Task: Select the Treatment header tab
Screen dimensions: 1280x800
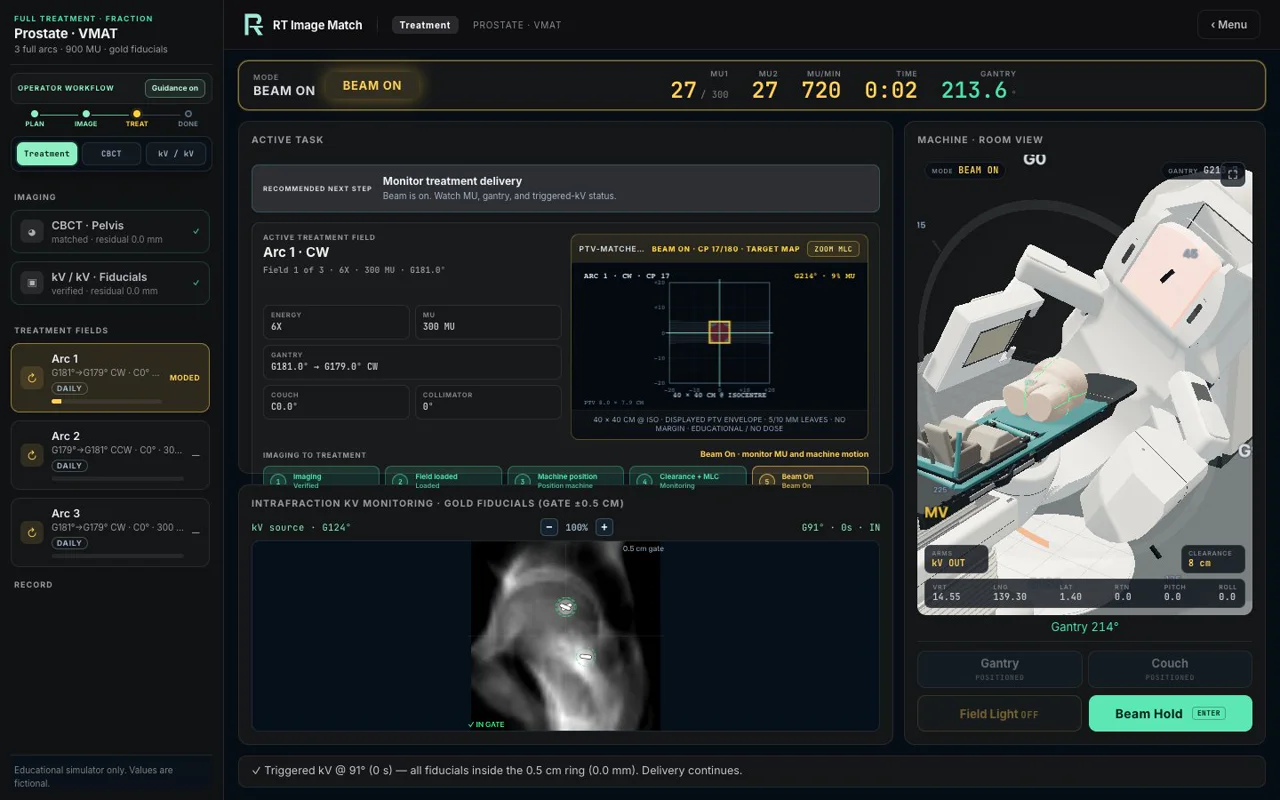Action: click(425, 25)
